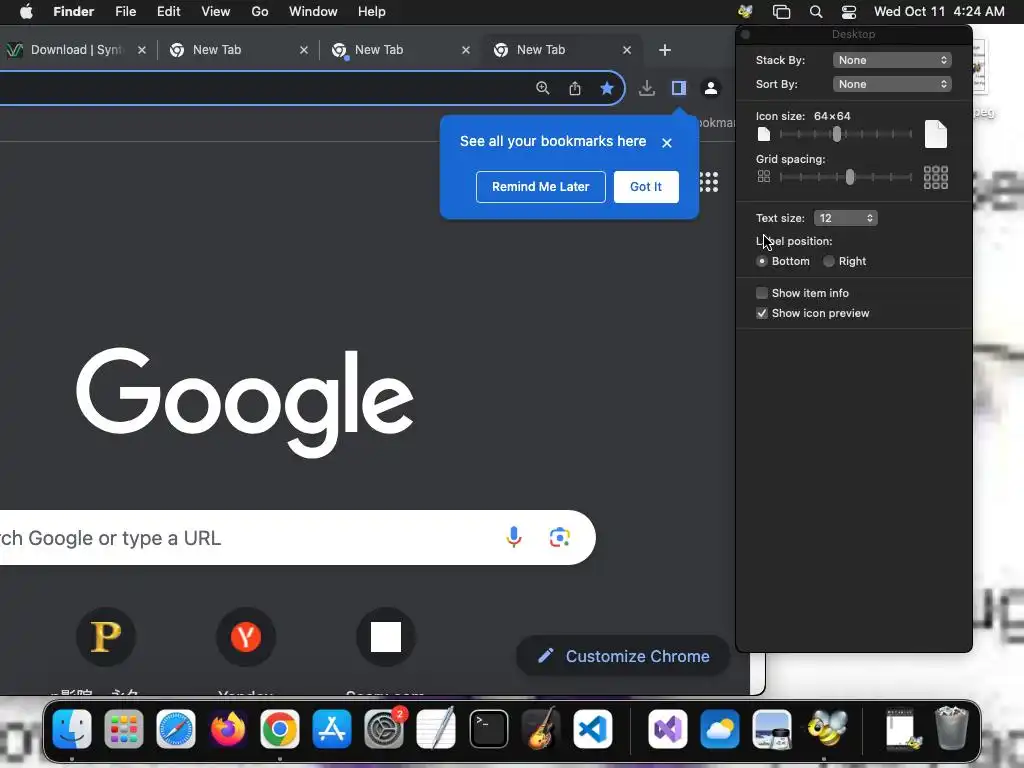Open Weather app cloud icon in Dock
Image resolution: width=1024 pixels, height=768 pixels.
(720, 729)
